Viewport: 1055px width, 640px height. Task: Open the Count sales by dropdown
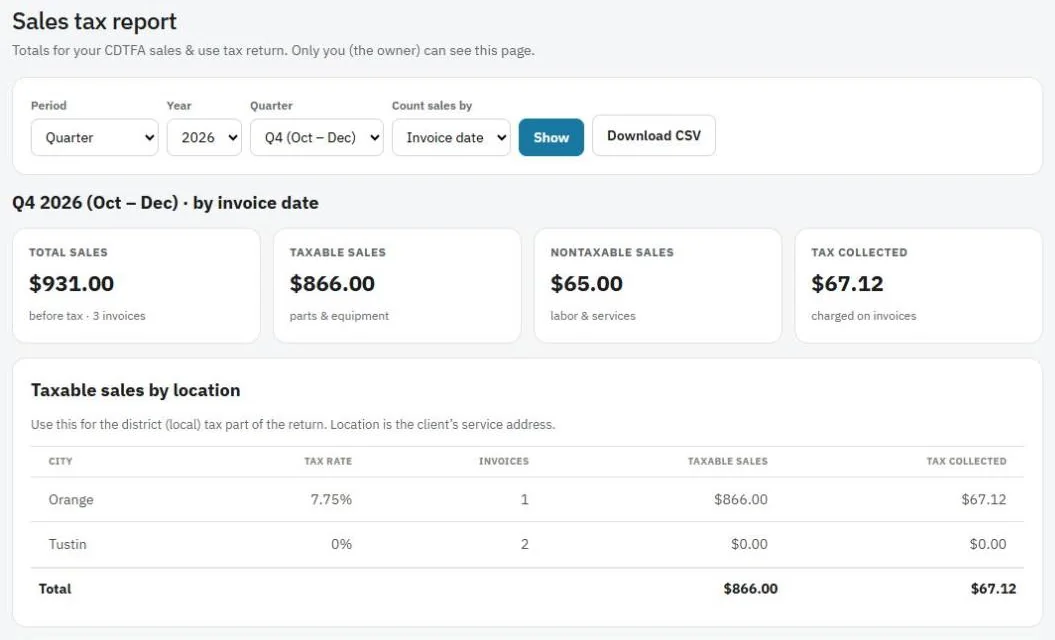(x=451, y=137)
